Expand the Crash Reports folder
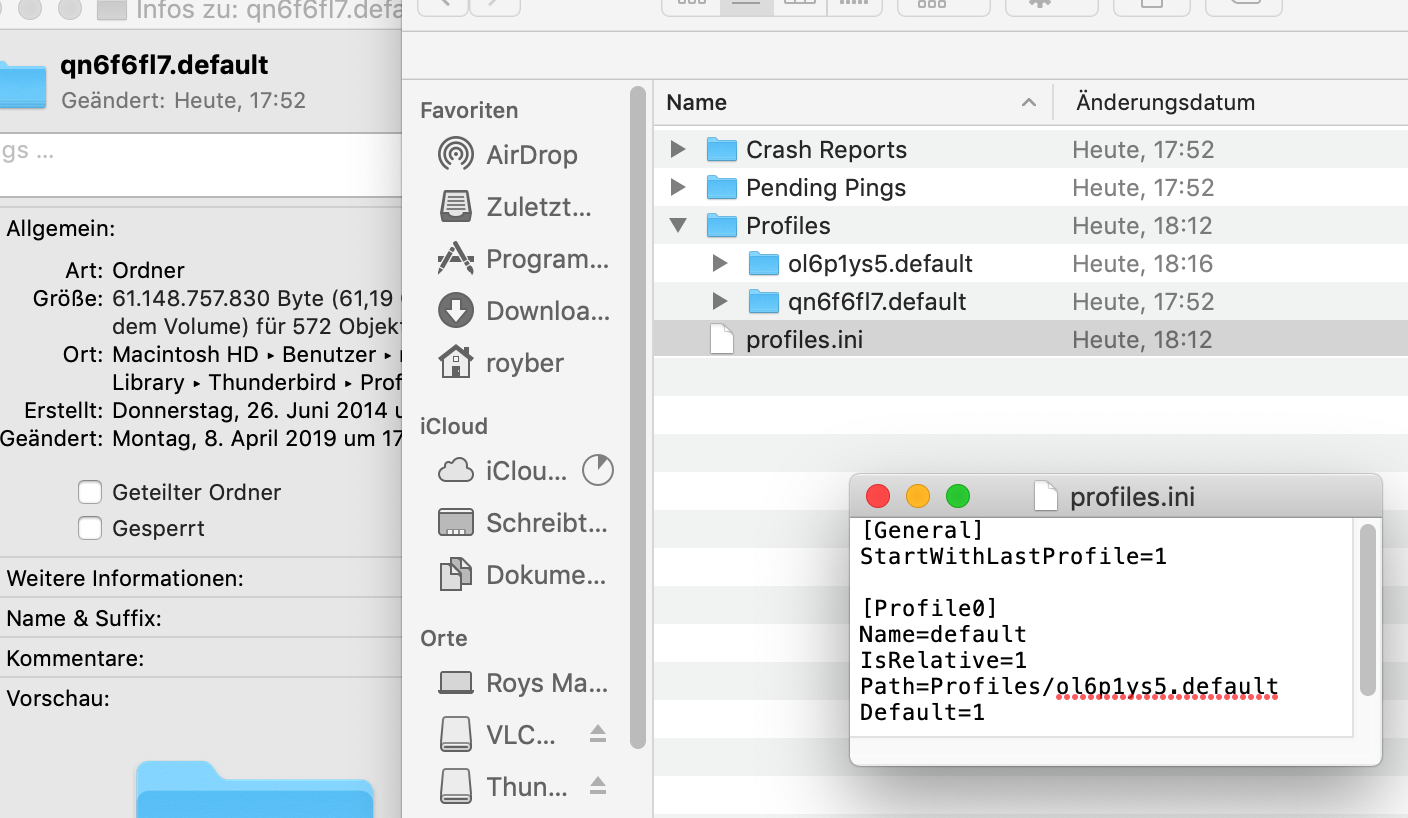 pos(678,150)
